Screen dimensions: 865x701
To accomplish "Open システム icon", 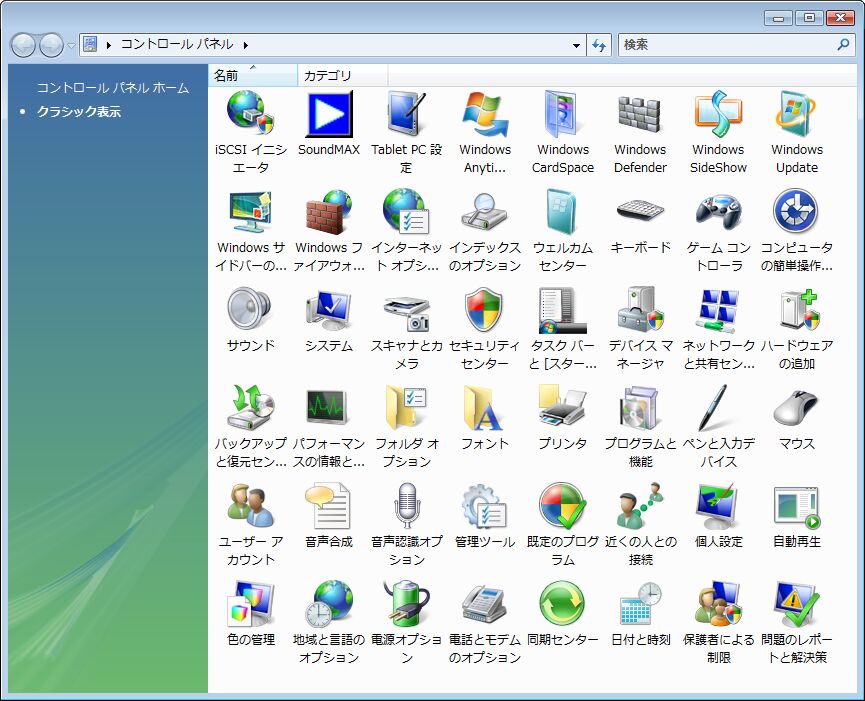I will coord(329,309).
